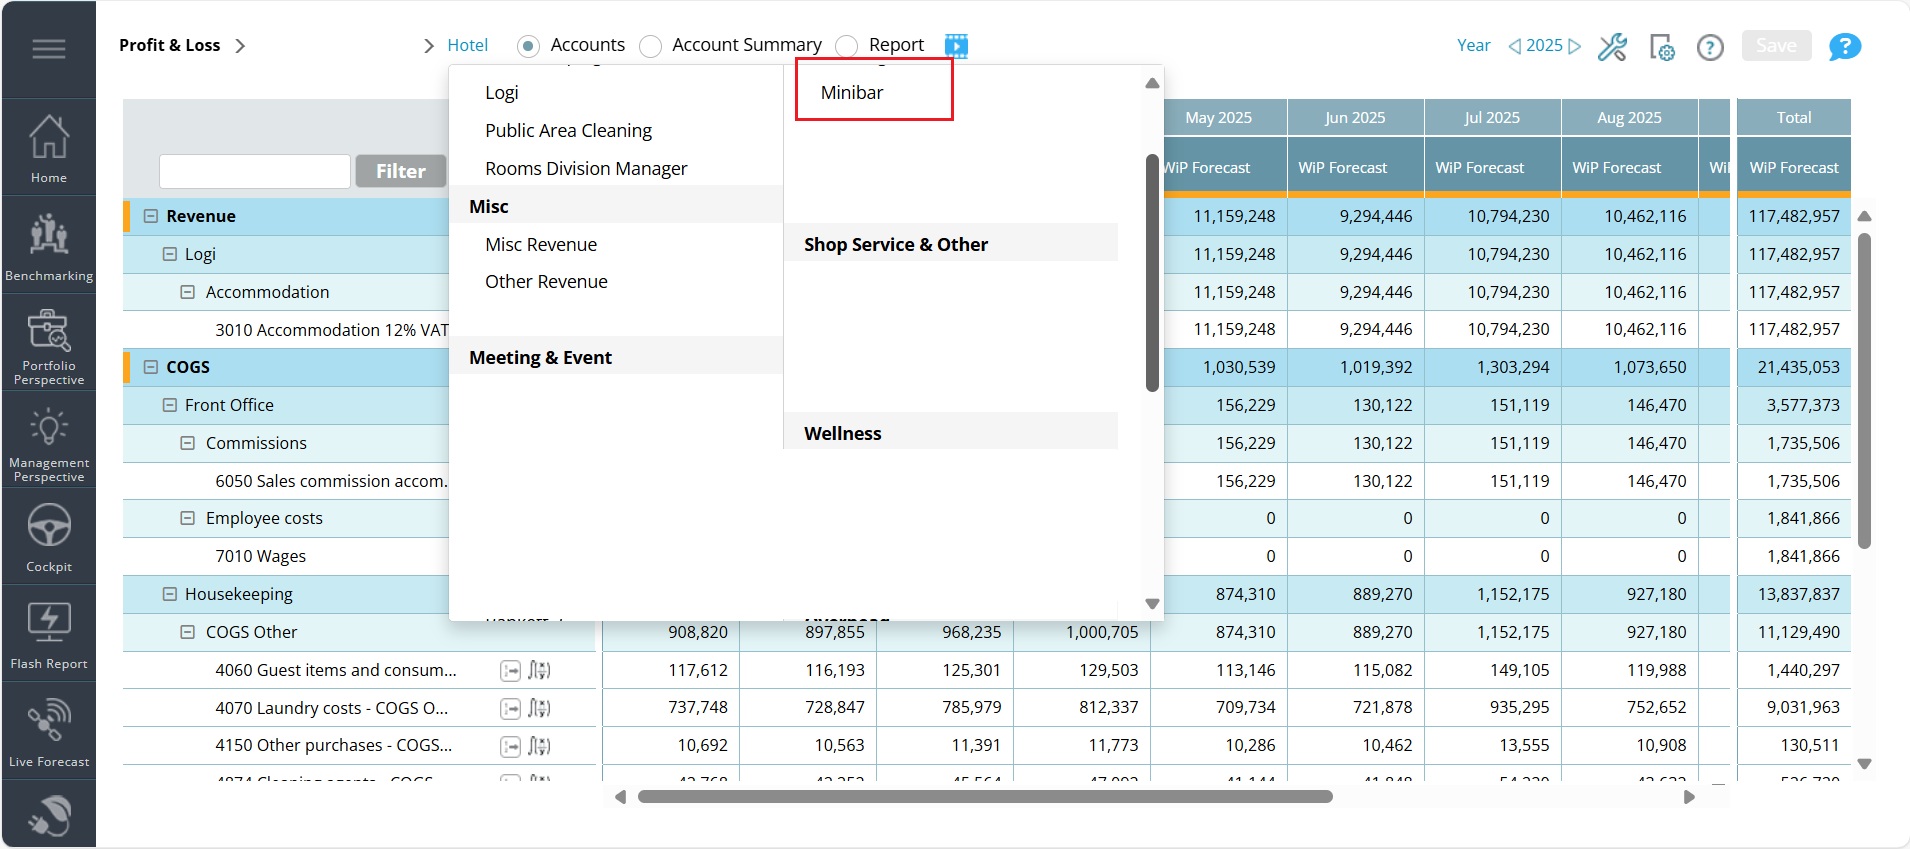Collapse the Front Office row
This screenshot has width=1910, height=849.
[x=170, y=405]
